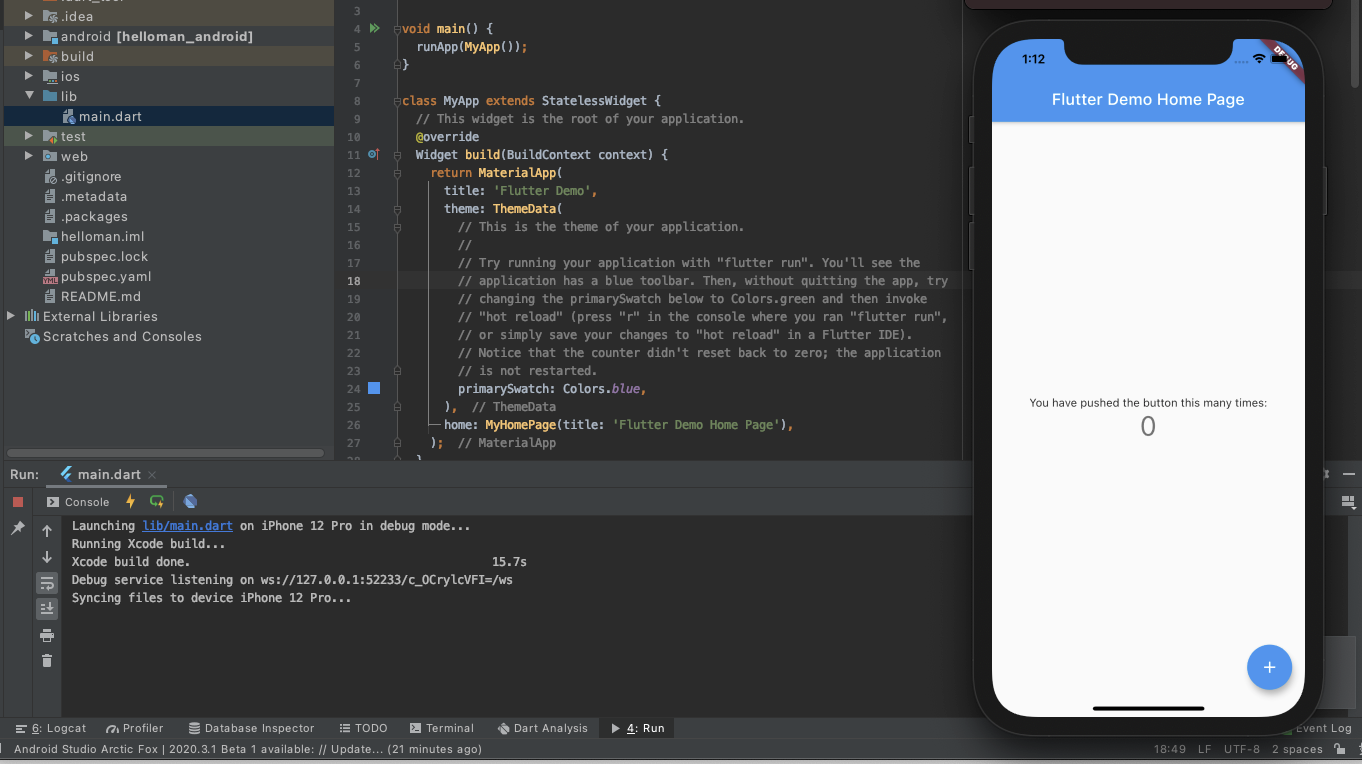The width and height of the screenshot is (1362, 764).
Task: Toggle scroll to end of console
Action: coord(47,609)
